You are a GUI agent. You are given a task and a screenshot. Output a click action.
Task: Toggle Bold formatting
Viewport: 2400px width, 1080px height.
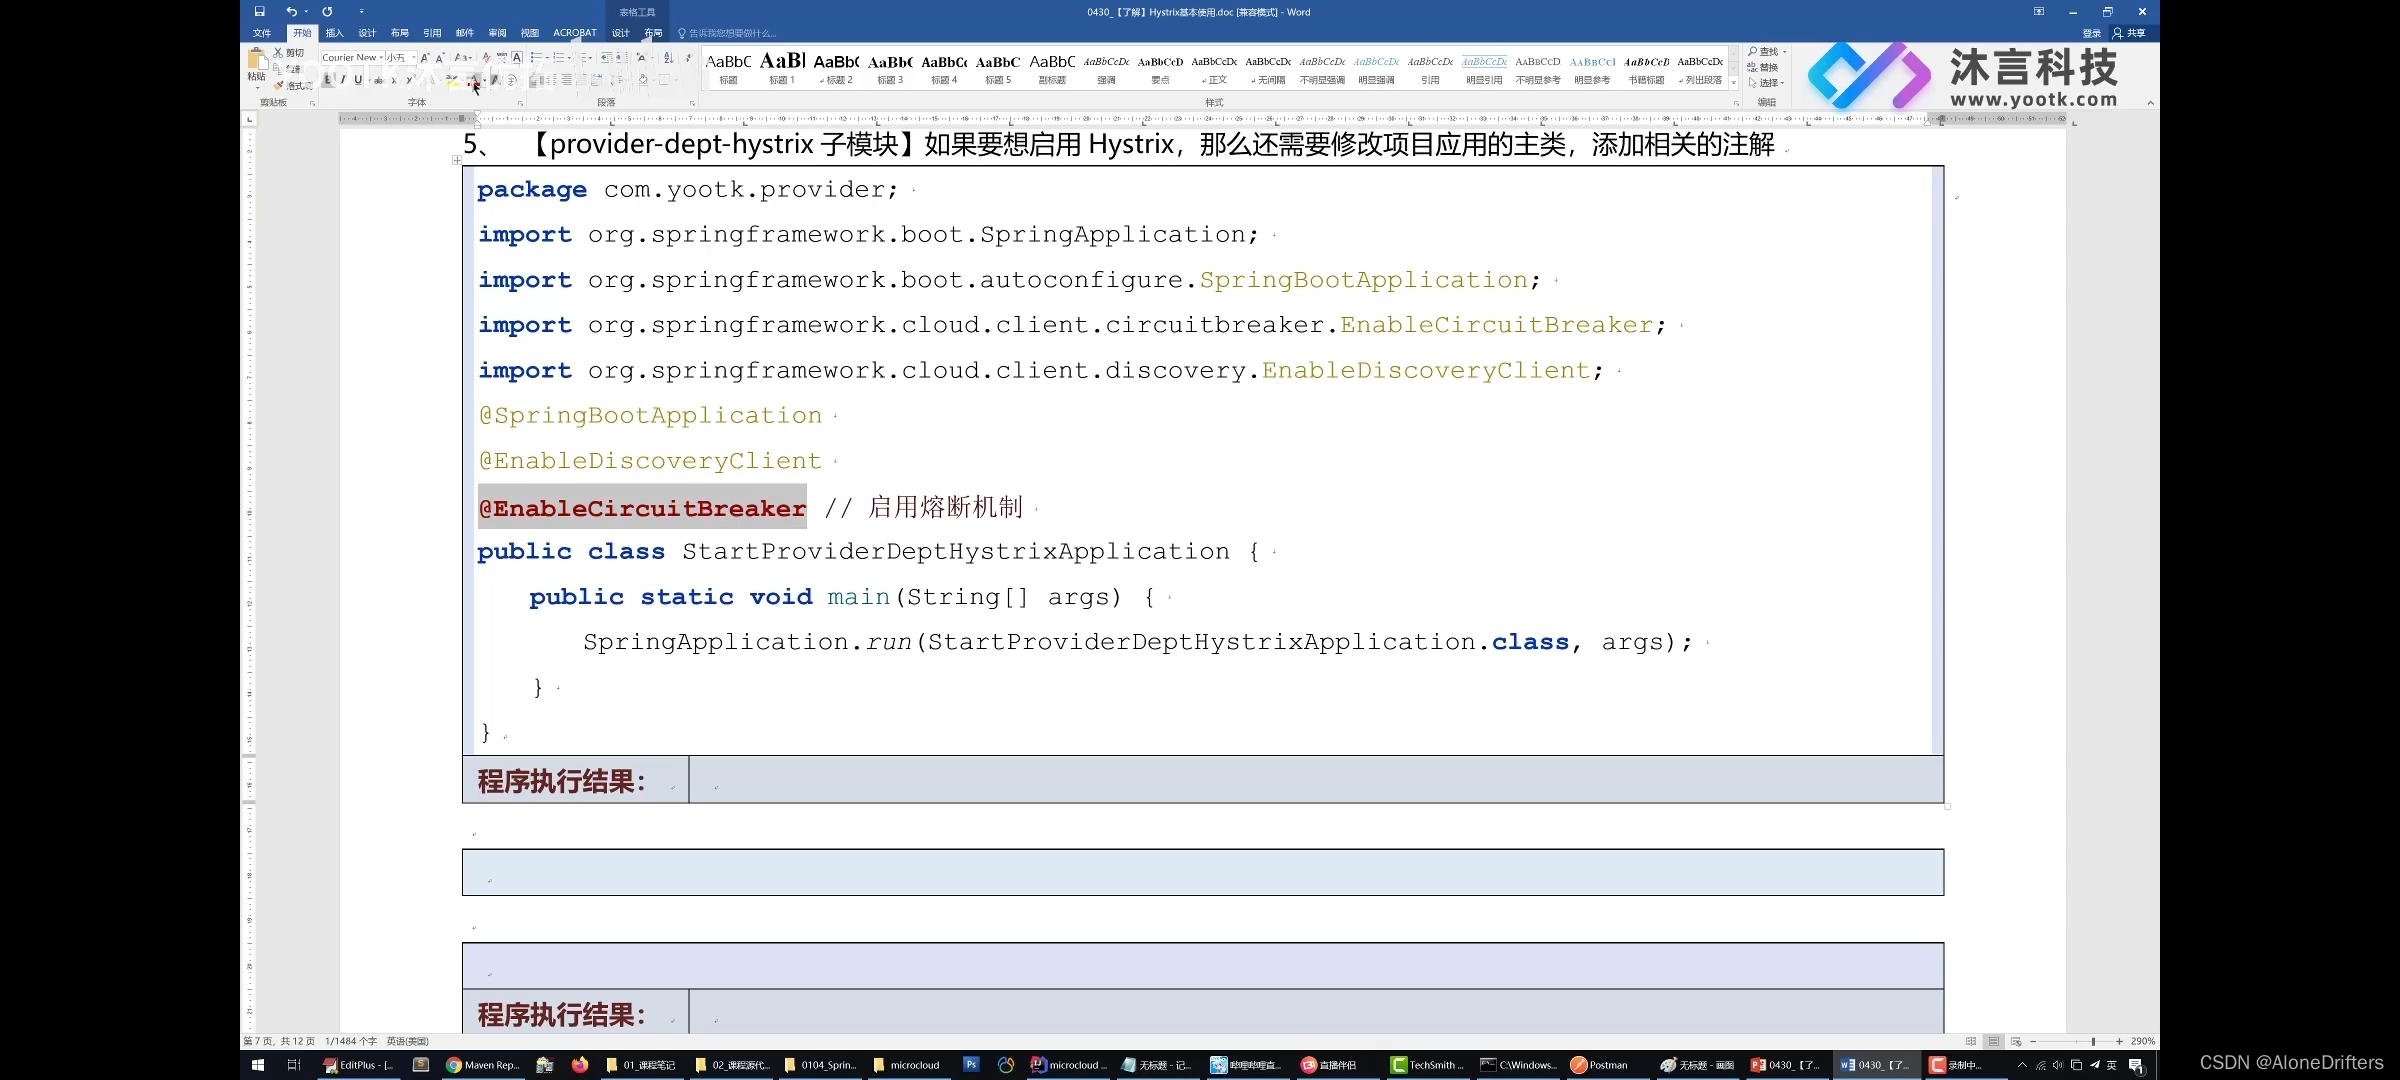click(327, 80)
